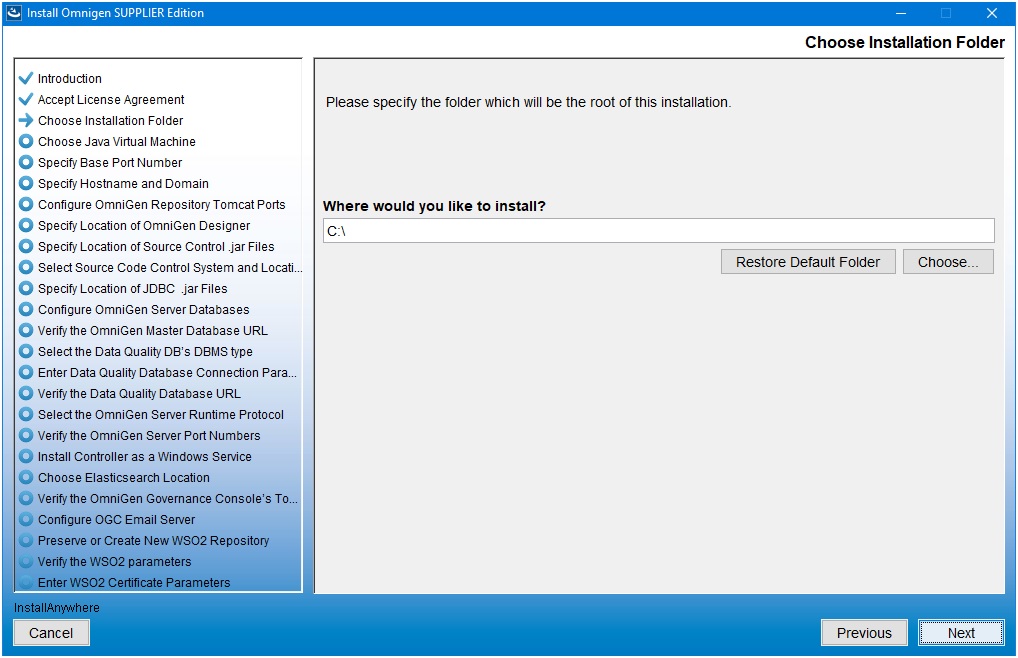Click circle icon beside Configure OmniGen Repository Tomcat Ports
1018x658 pixels.
(26, 204)
